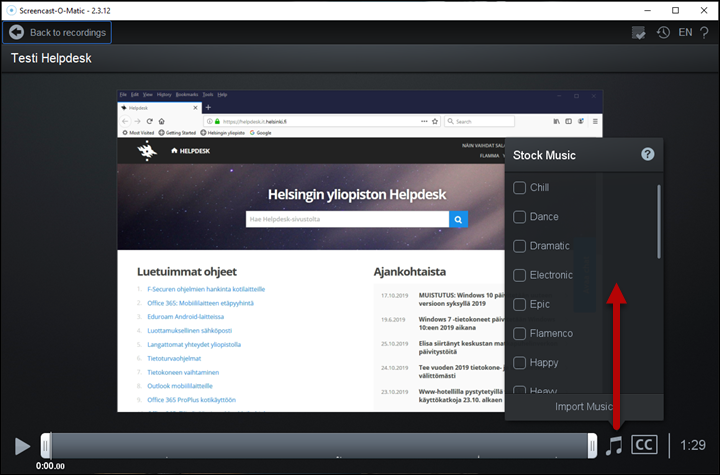Click the Stock Music list scrollbar
Screen dimensions: 720x475
tap(659, 222)
